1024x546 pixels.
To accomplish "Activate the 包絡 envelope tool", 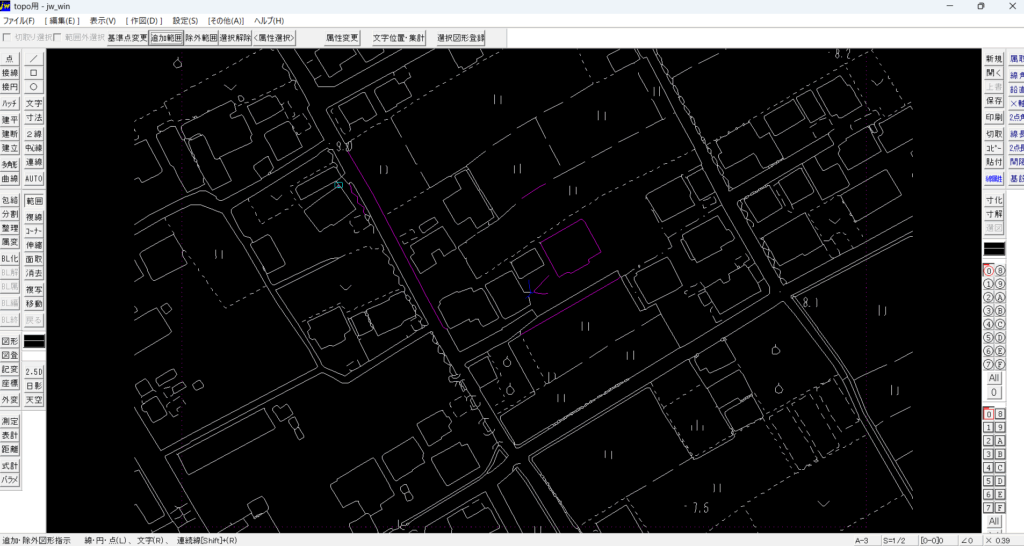I will coord(10,200).
